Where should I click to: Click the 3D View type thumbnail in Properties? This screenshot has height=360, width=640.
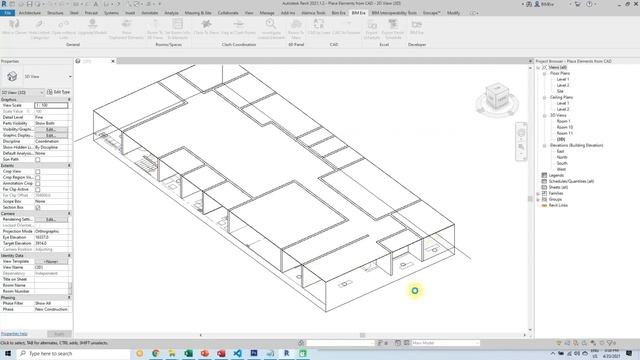[x=12, y=76]
